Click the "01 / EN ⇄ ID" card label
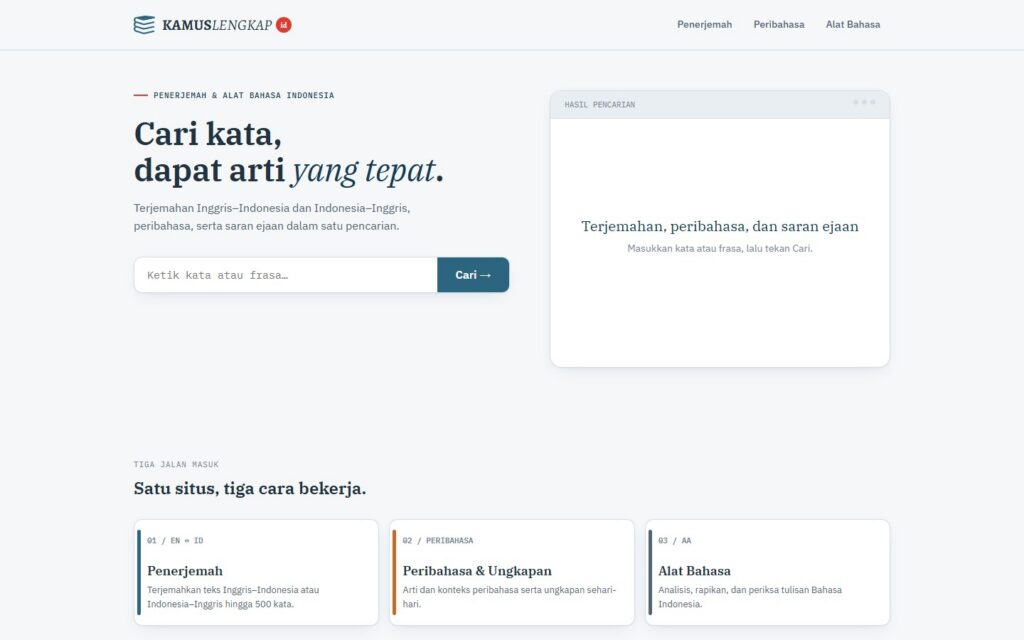This screenshot has width=1024, height=640. [x=175, y=541]
